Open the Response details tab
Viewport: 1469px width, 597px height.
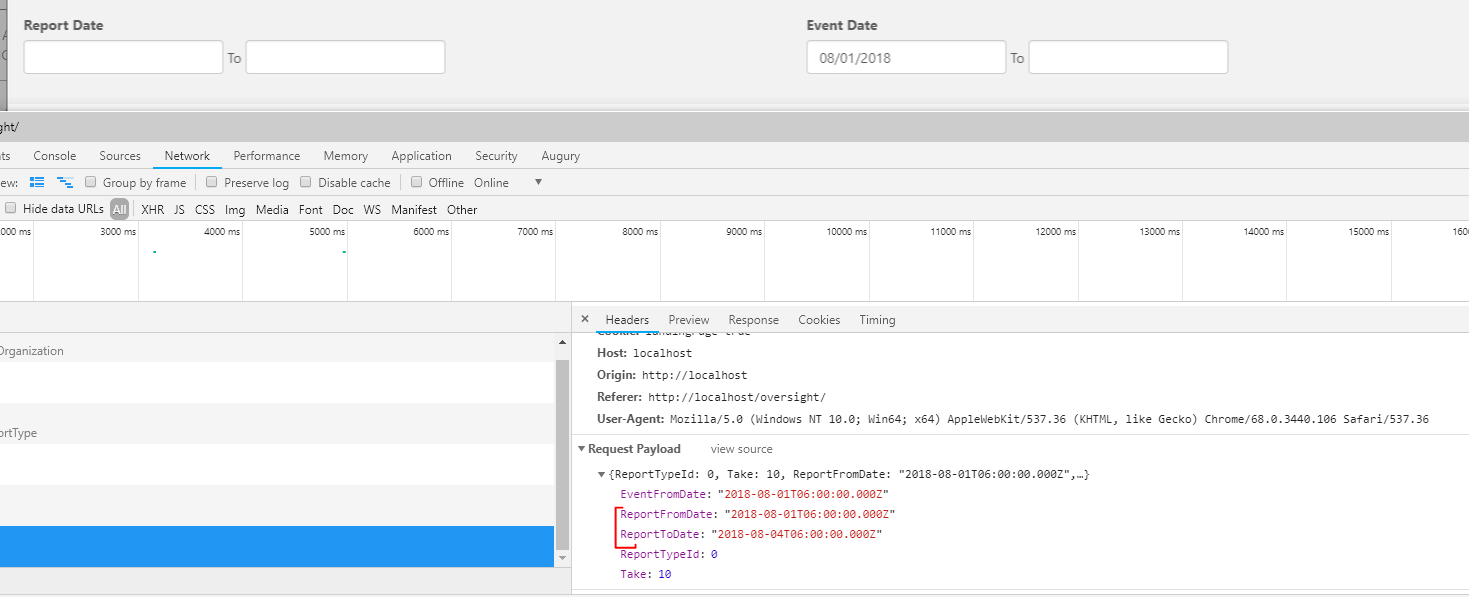click(754, 320)
